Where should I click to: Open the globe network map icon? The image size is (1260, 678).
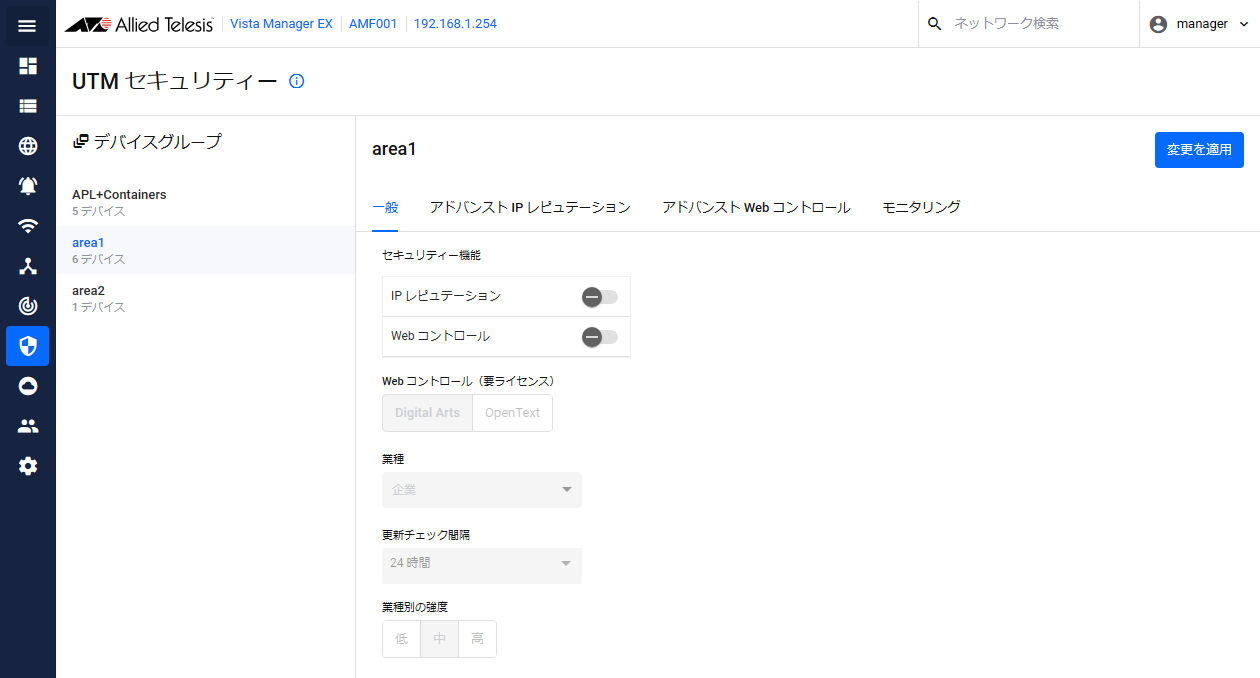28,146
